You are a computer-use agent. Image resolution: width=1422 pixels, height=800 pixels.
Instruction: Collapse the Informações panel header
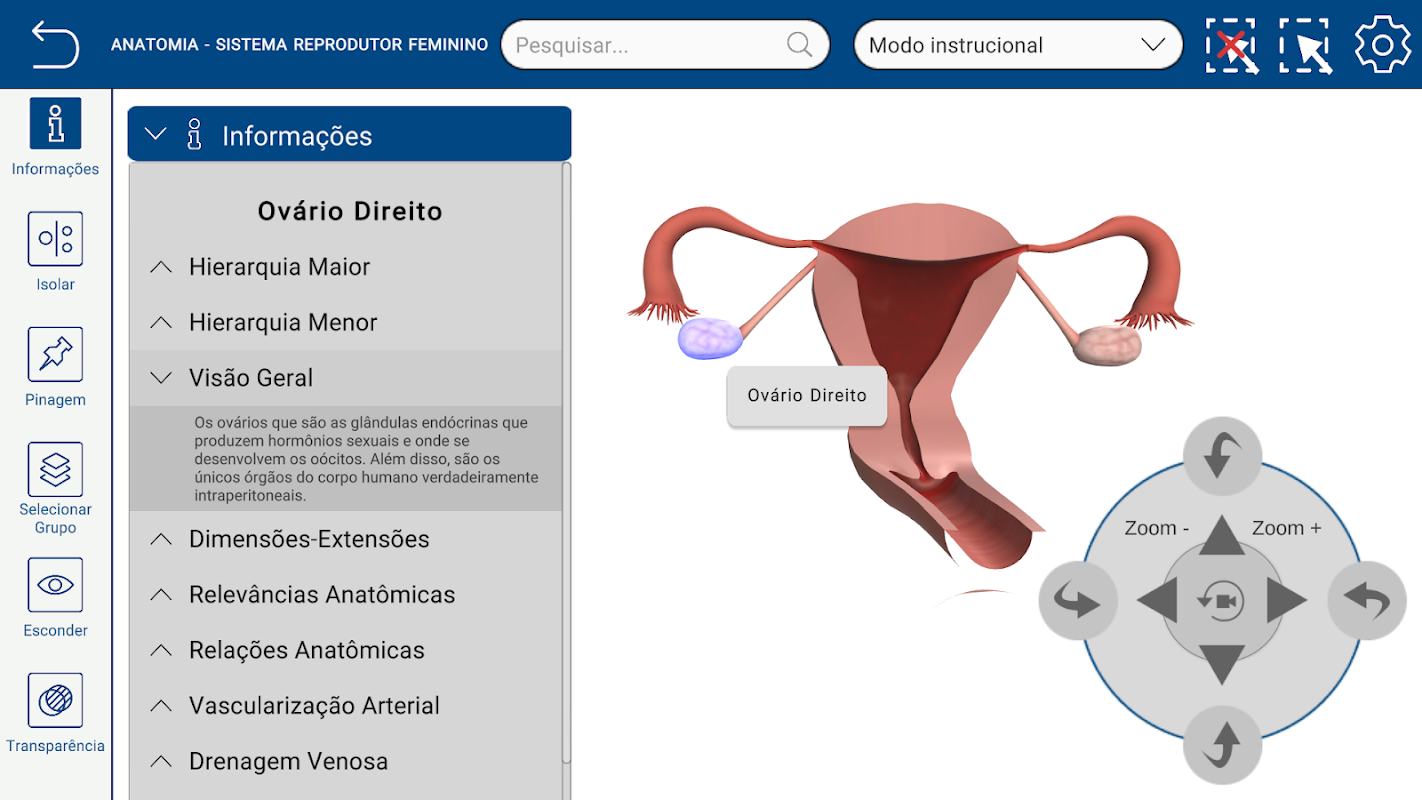(x=349, y=134)
